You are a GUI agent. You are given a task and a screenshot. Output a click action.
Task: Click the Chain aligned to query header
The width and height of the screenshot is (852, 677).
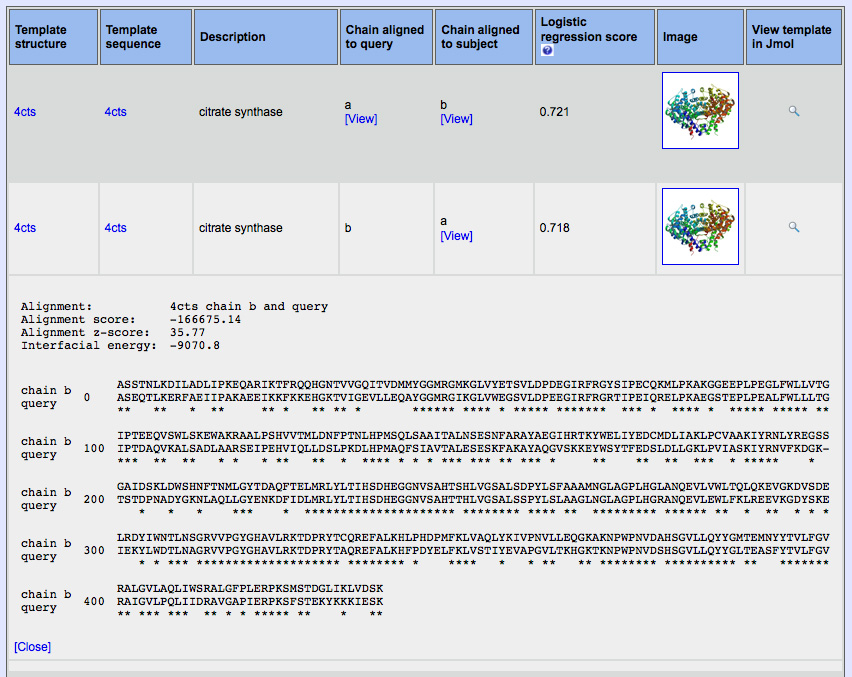tap(385, 37)
